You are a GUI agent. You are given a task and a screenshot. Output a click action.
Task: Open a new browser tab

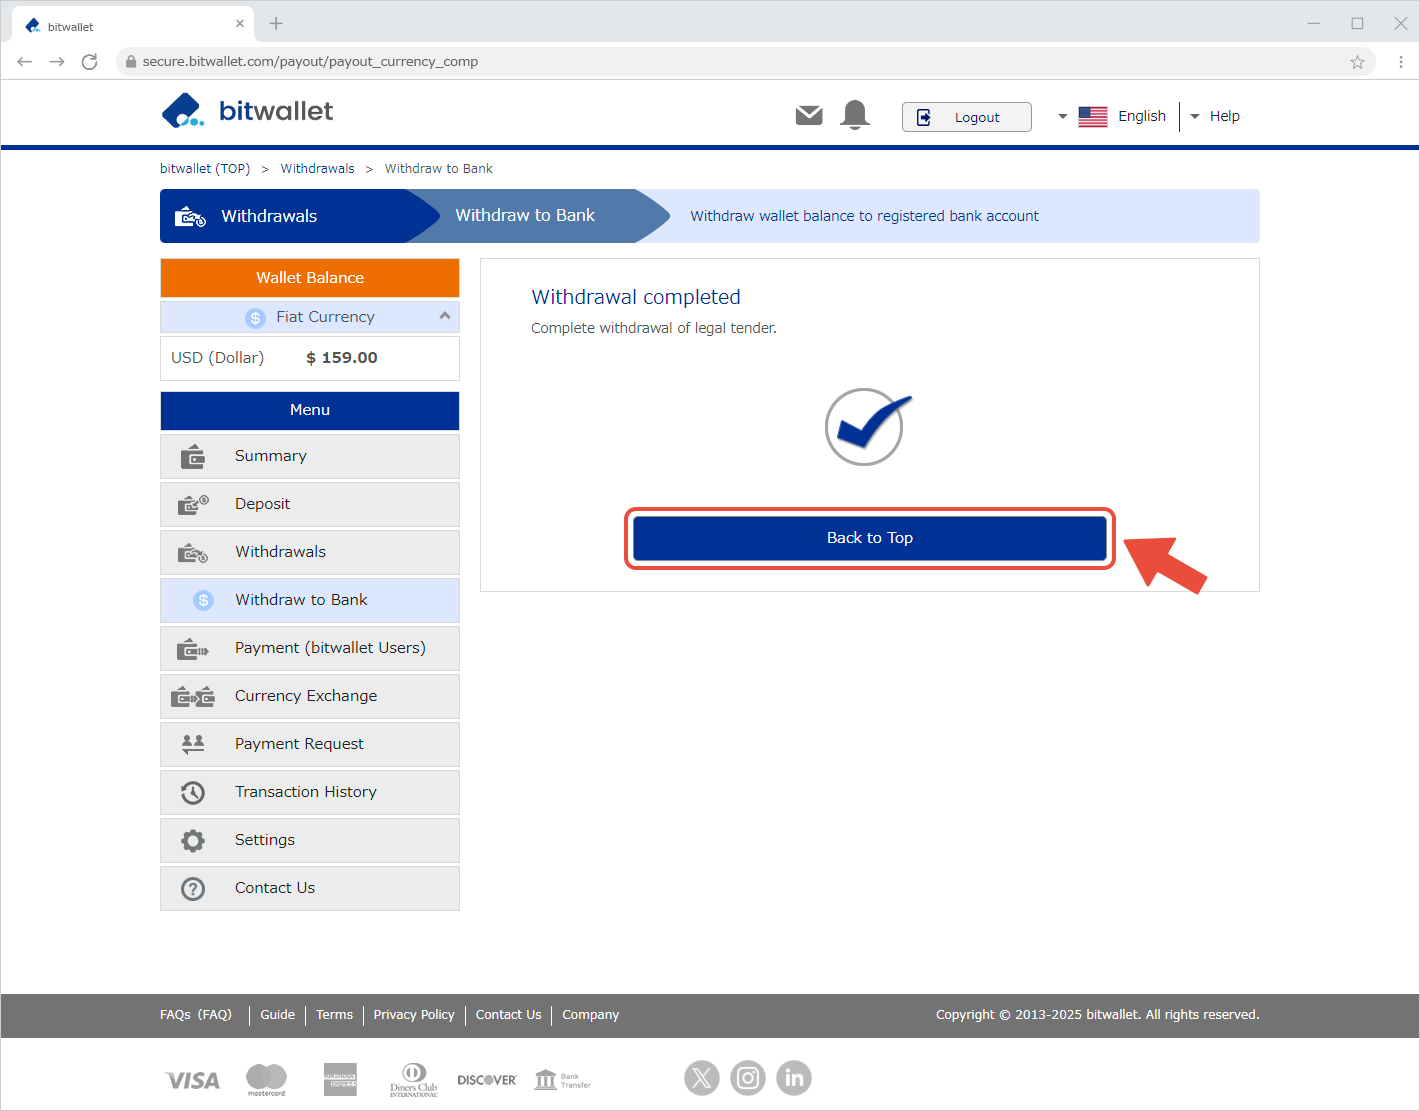(276, 23)
